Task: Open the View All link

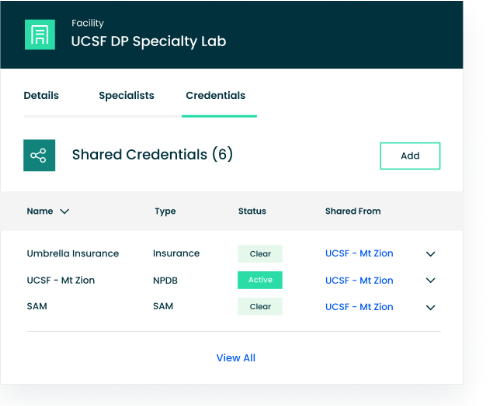Action: coord(236,358)
